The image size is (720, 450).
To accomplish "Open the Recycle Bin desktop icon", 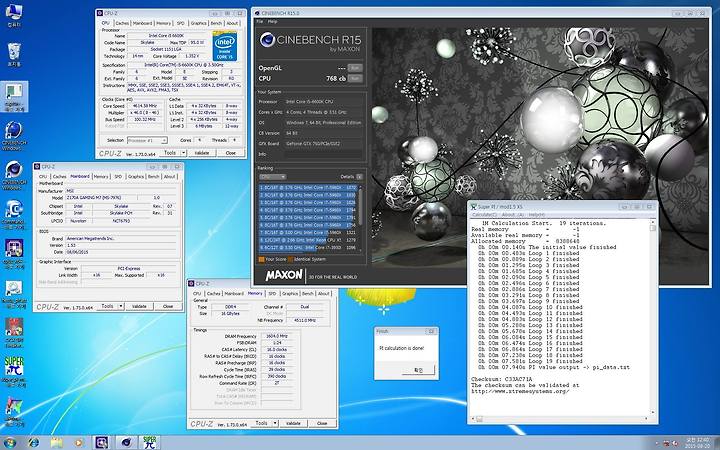I will tap(14, 54).
